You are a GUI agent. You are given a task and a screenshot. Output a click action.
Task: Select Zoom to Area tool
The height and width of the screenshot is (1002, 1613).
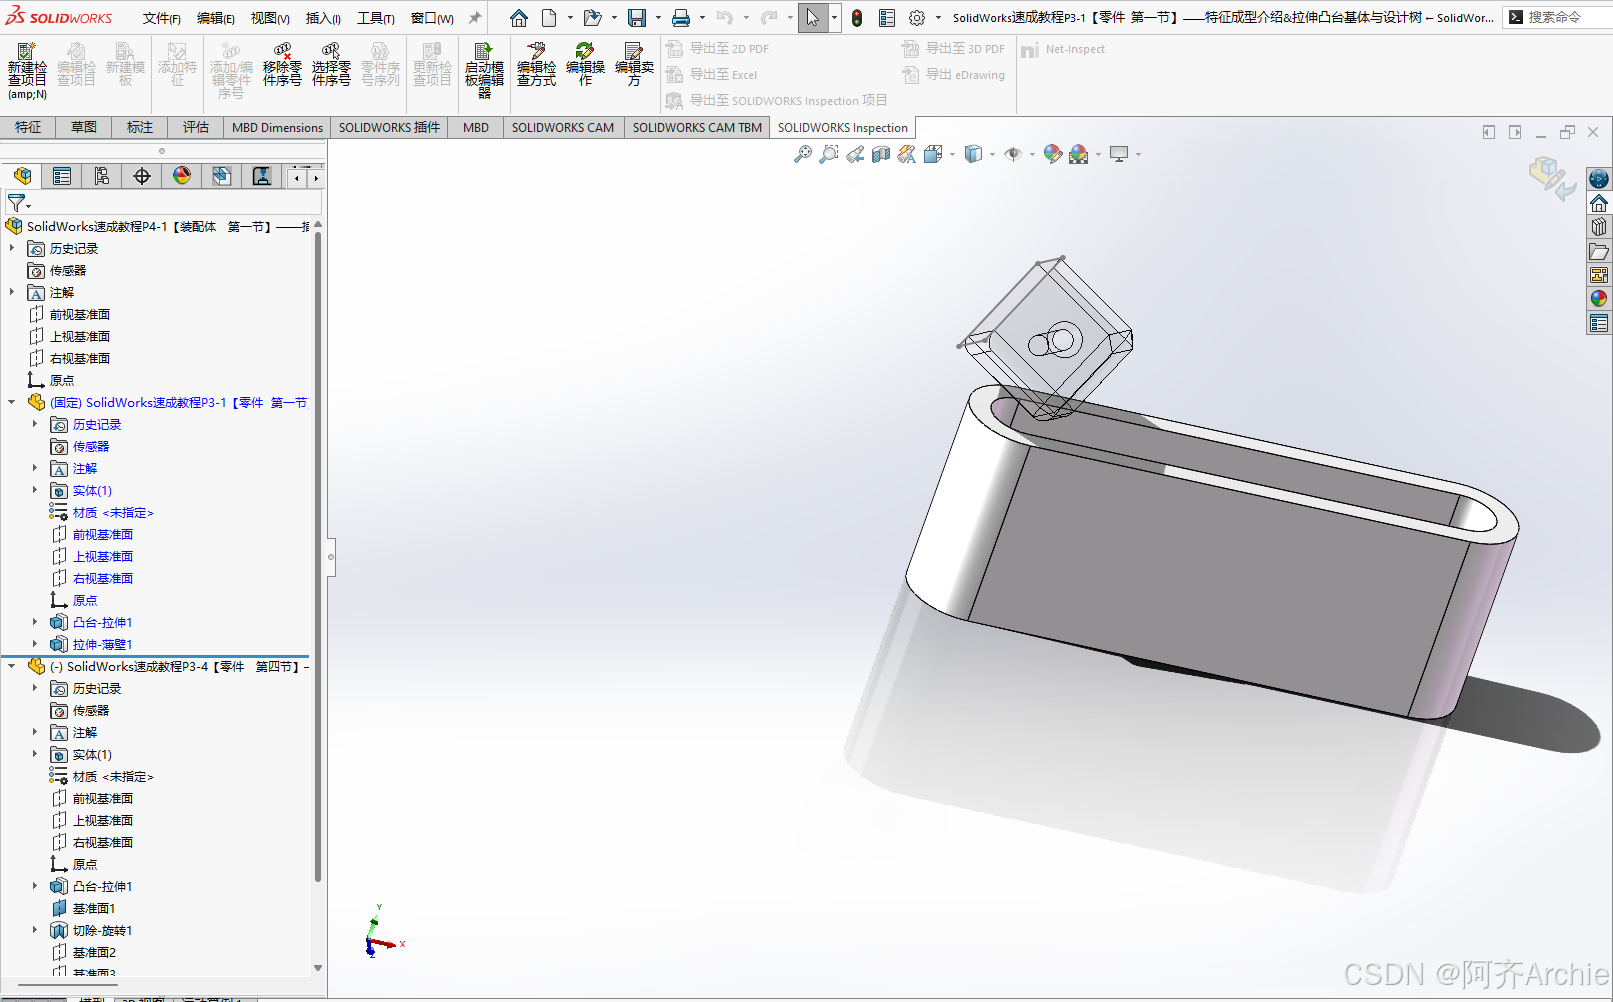[829, 154]
